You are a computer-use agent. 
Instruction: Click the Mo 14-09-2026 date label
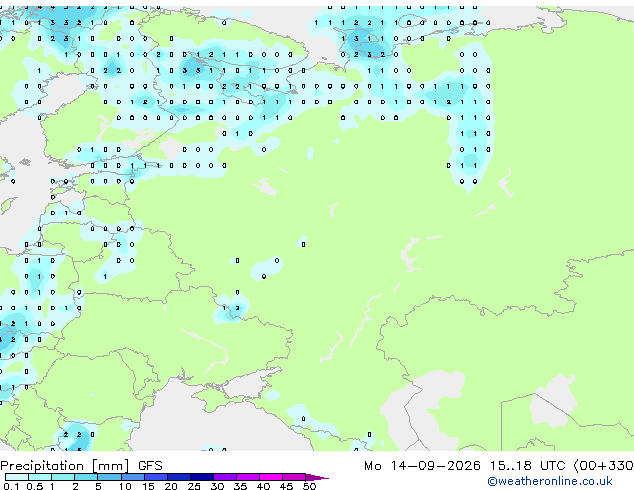coord(422,466)
